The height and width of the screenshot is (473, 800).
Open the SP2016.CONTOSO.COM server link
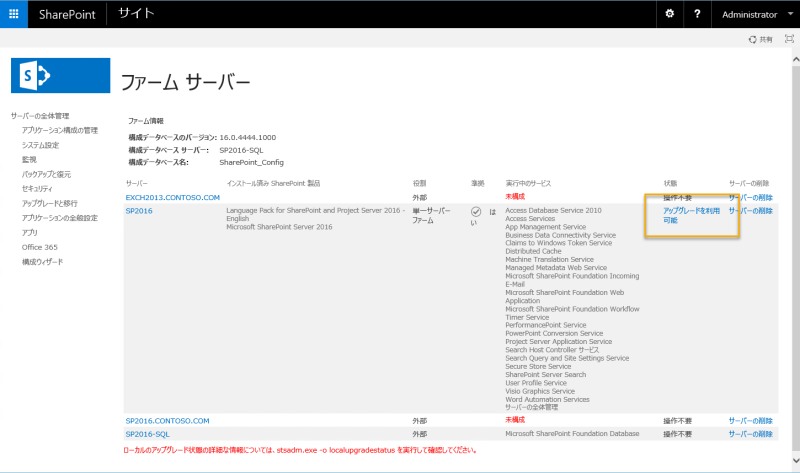(167, 421)
